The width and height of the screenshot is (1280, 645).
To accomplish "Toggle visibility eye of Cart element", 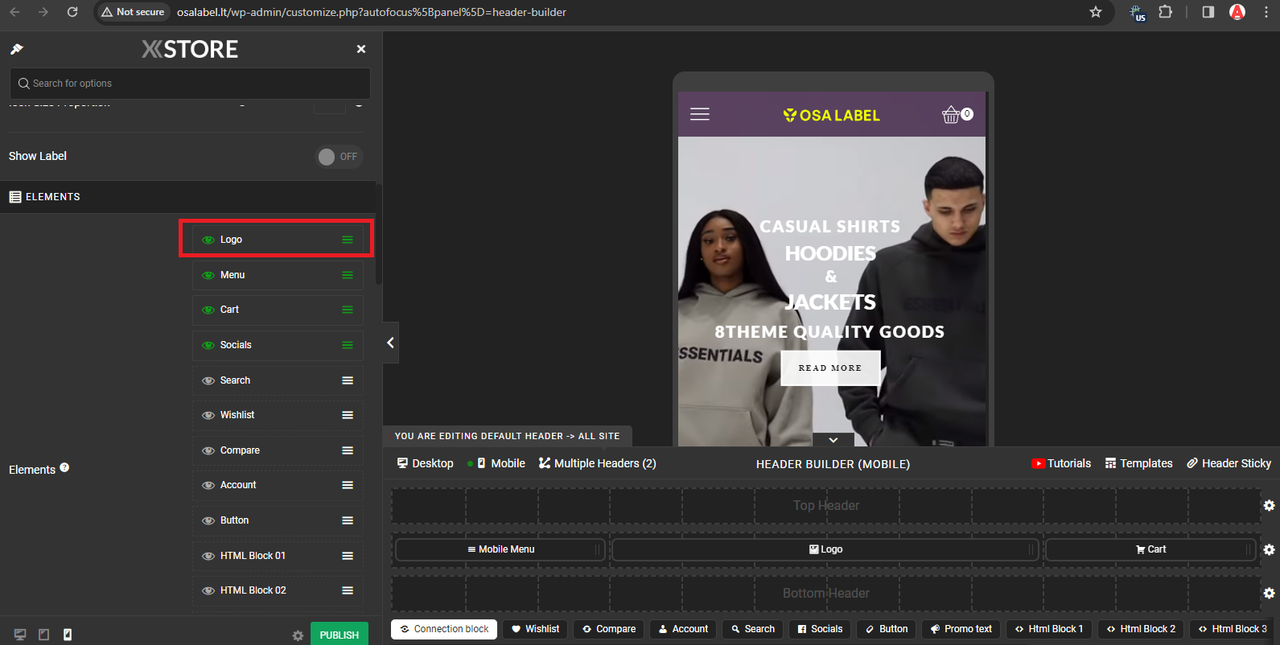I will (x=208, y=310).
